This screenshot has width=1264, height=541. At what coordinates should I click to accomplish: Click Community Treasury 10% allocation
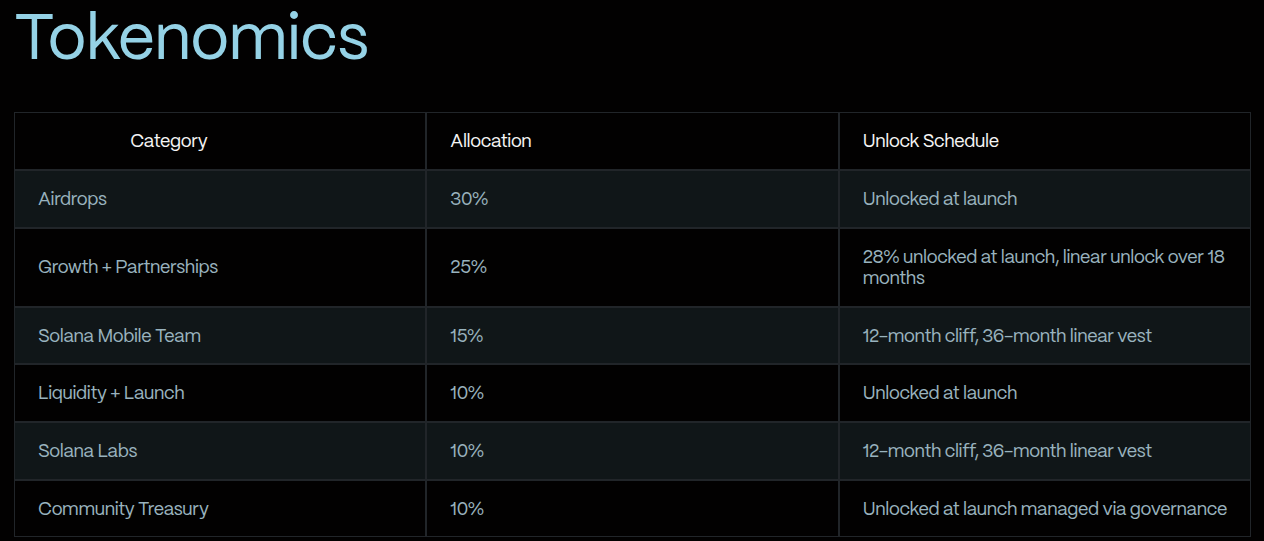pyautogui.click(x=467, y=509)
